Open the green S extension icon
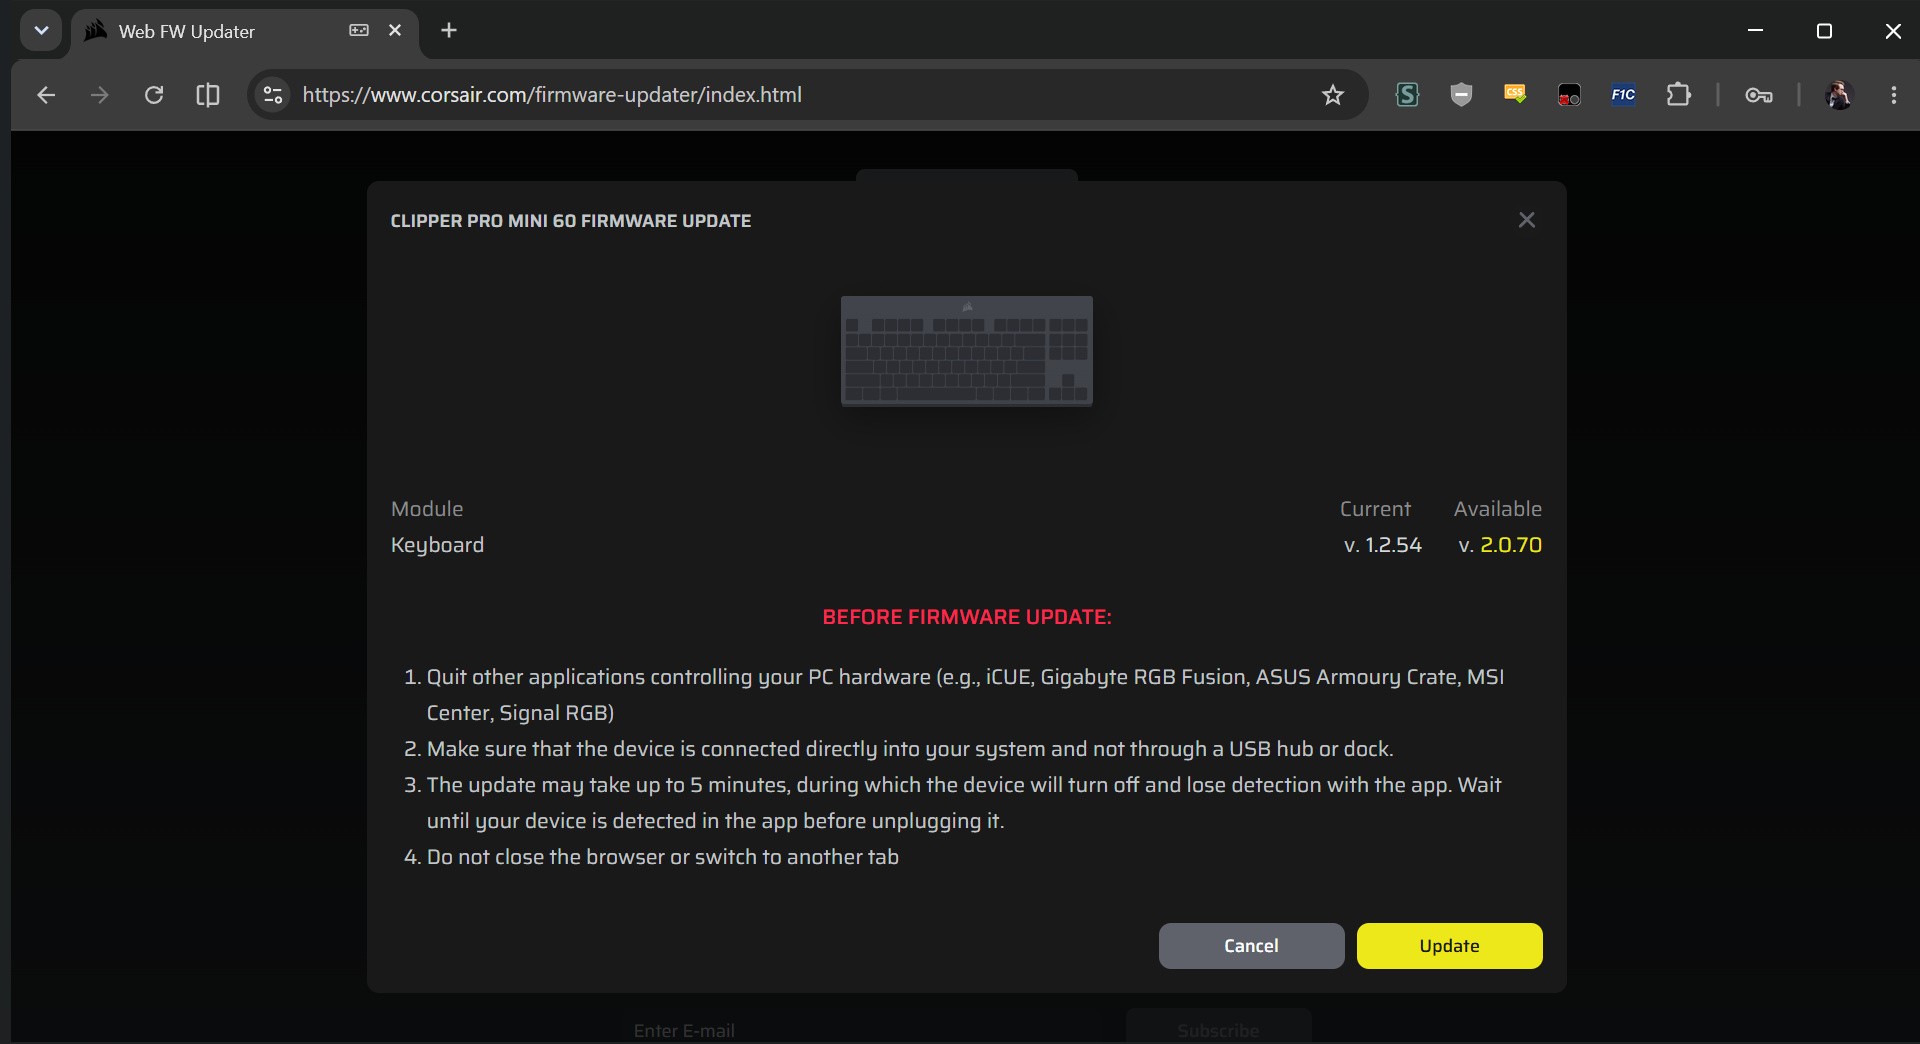Image resolution: width=1920 pixels, height=1044 pixels. pyautogui.click(x=1407, y=95)
